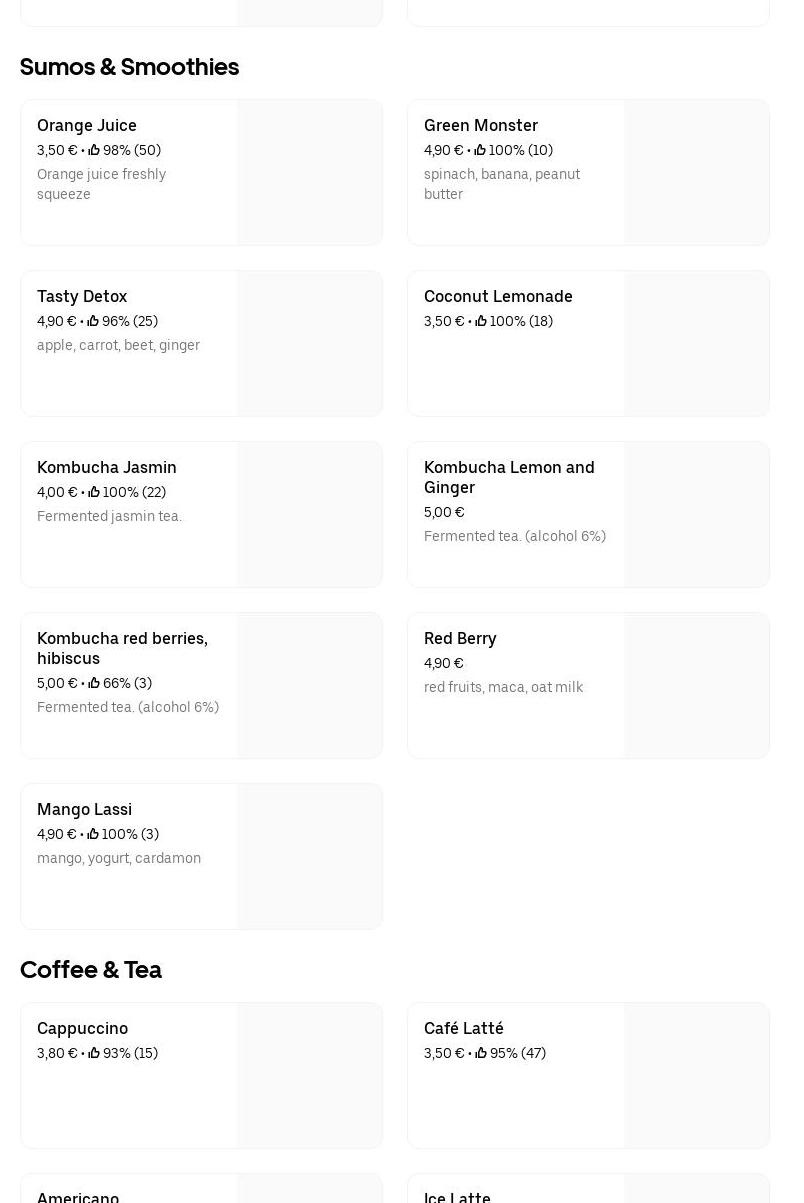Select the Coconut Lemonade item name

point(498,296)
